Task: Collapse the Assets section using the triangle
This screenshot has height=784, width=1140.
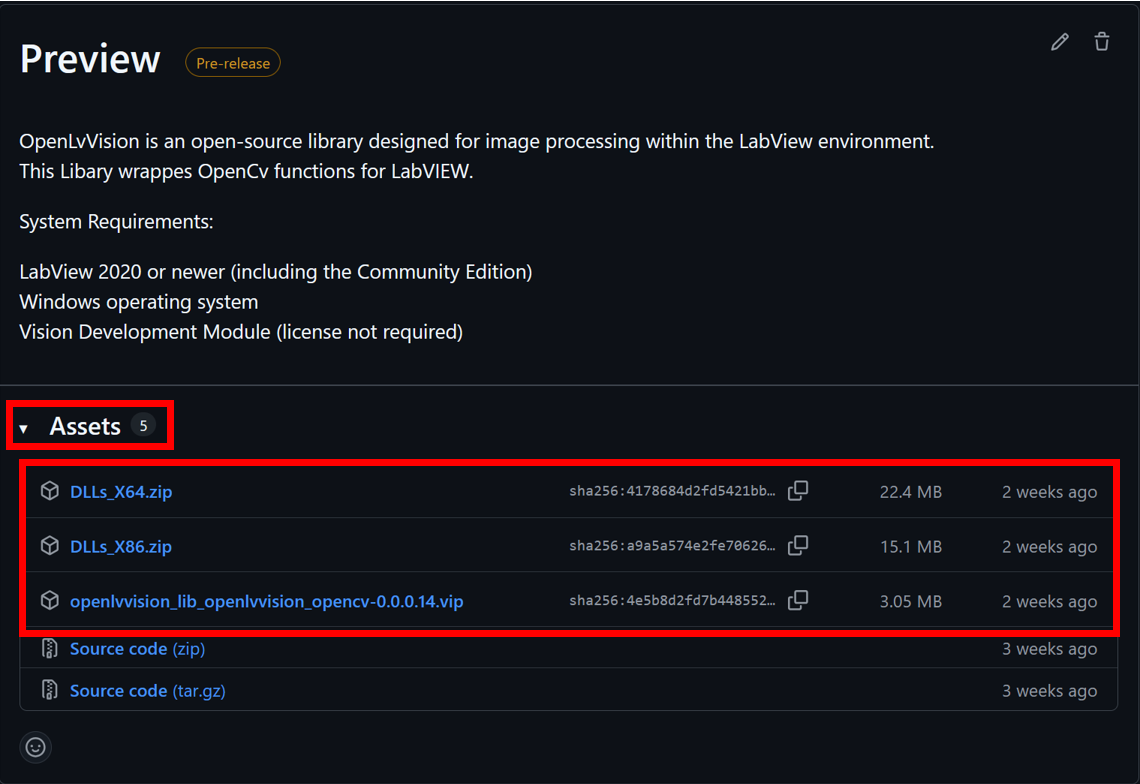Action: [24, 428]
